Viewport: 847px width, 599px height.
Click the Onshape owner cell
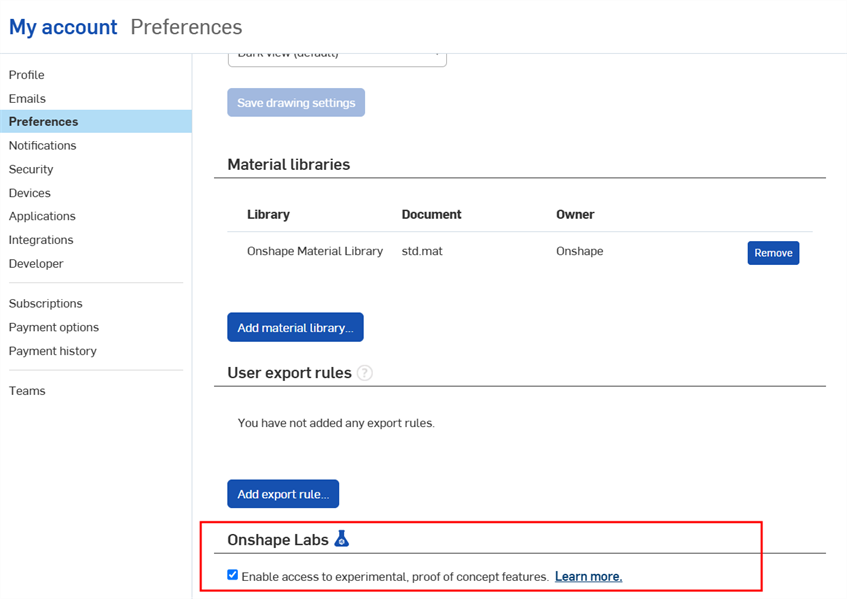click(580, 251)
